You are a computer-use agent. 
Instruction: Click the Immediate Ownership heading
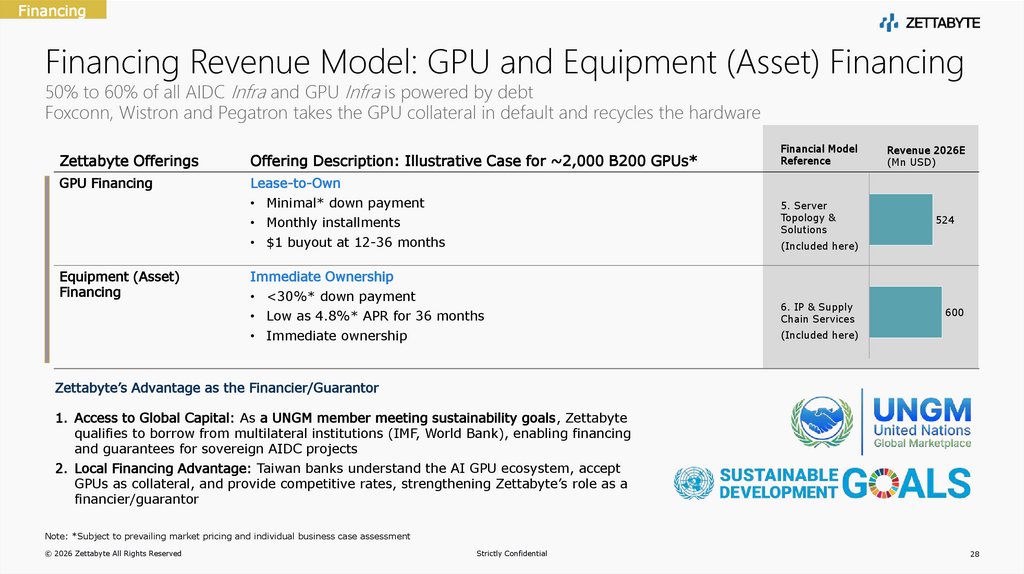click(321, 277)
